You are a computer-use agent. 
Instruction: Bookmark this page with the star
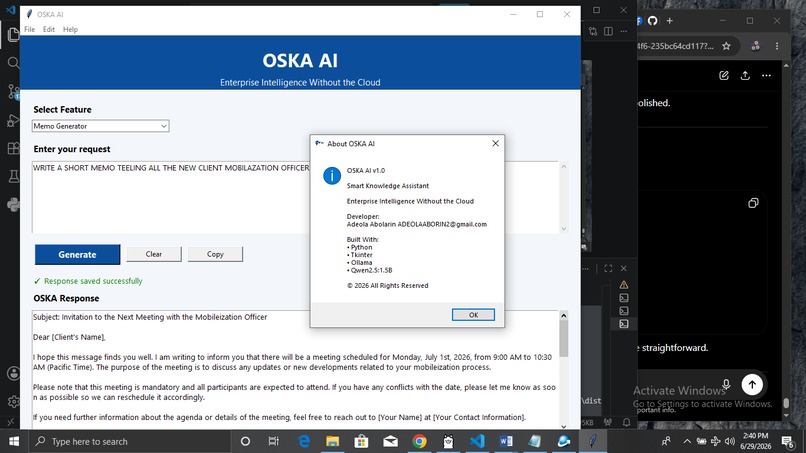pos(726,46)
